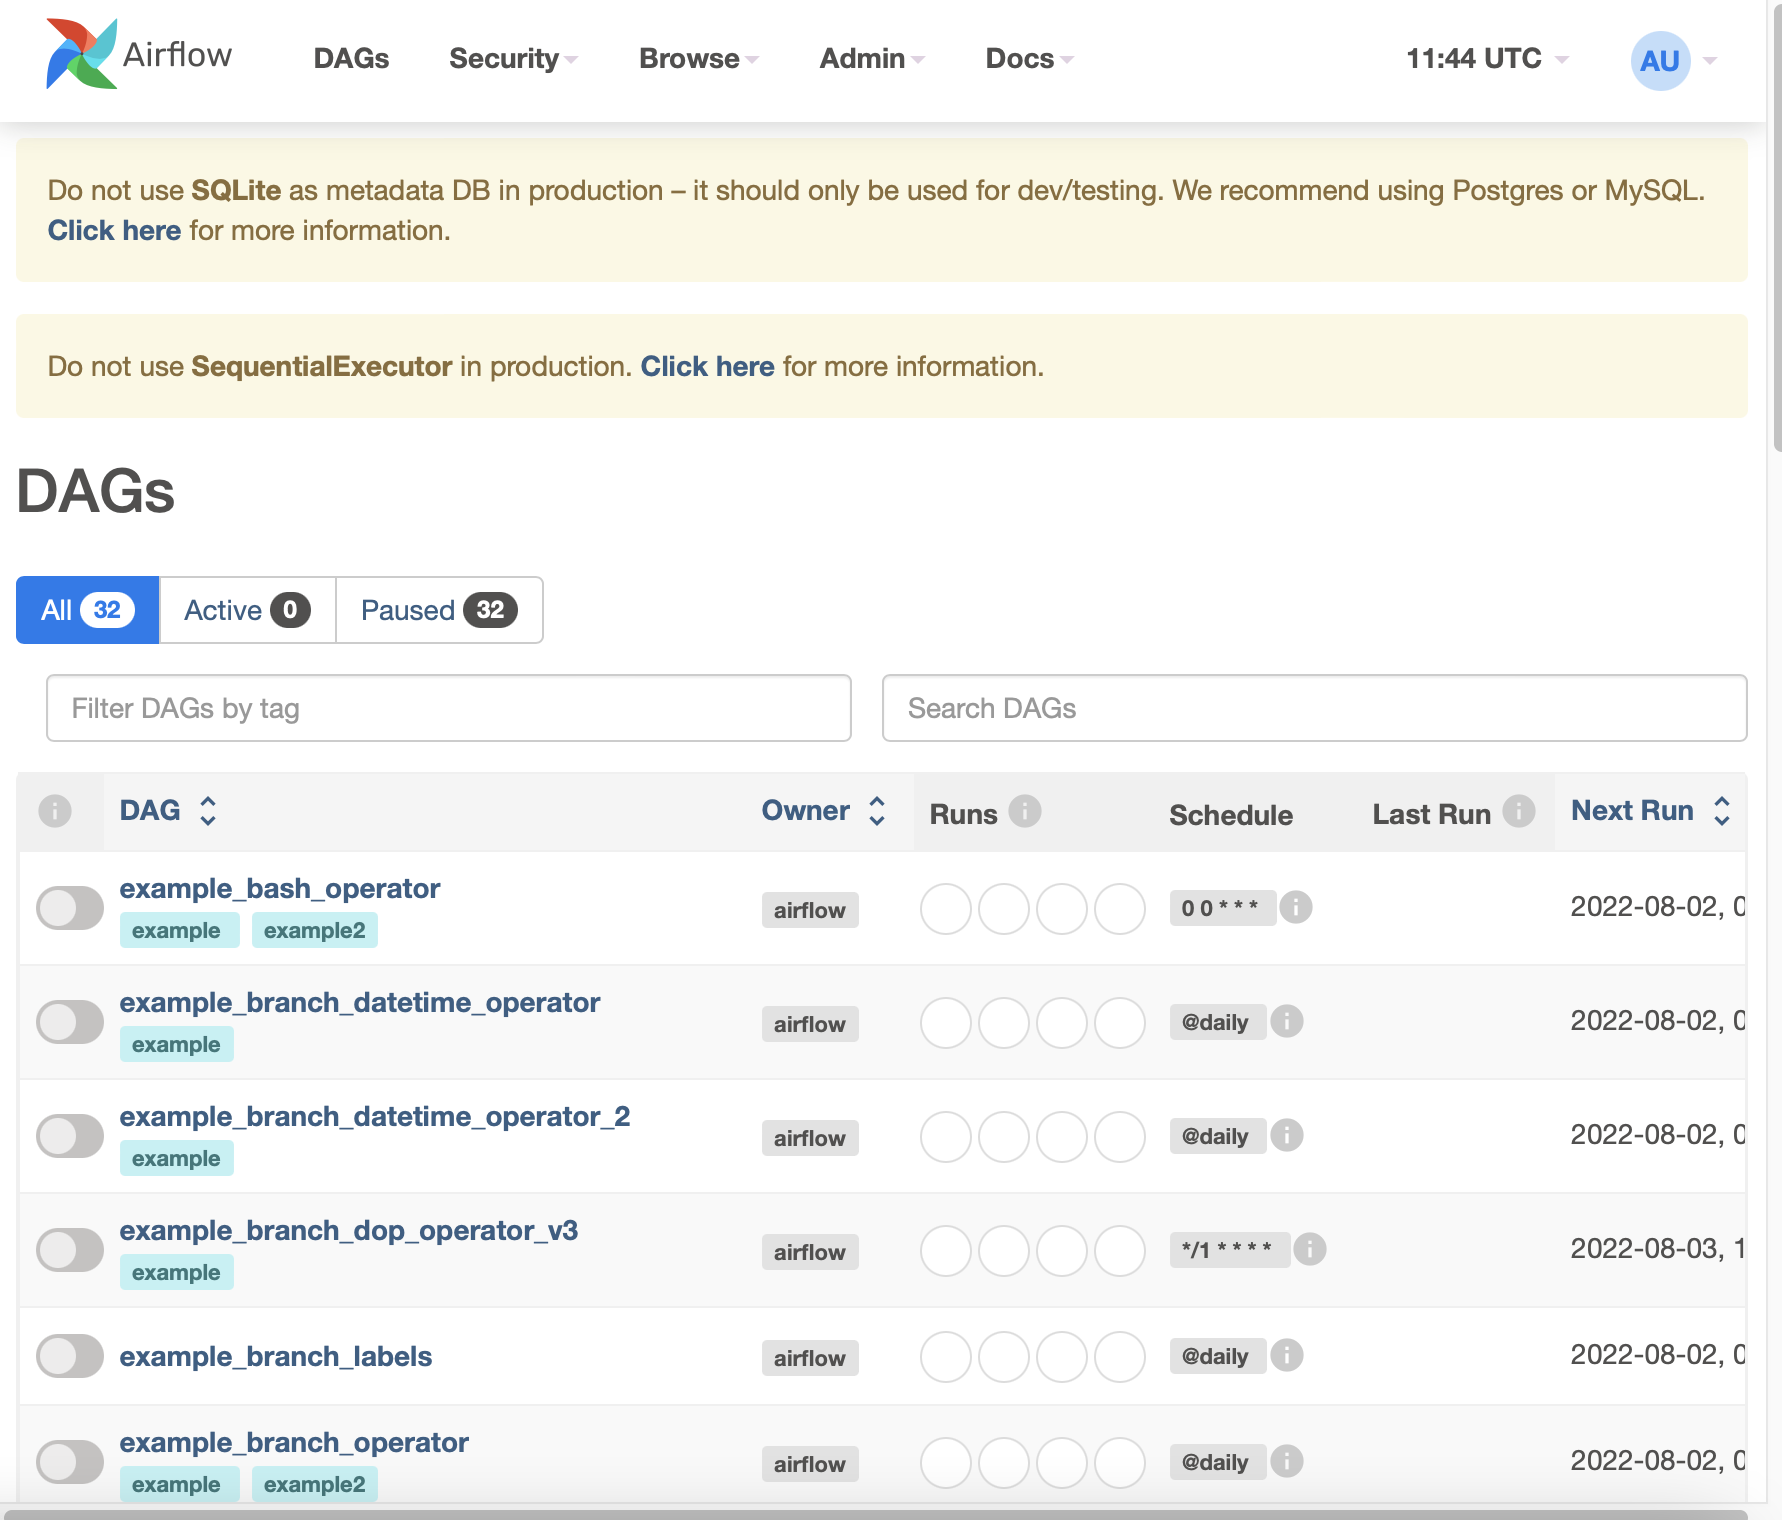Click schedule info icon for example_branch_dop_operator_v3
The height and width of the screenshot is (1520, 1782).
(x=1310, y=1249)
